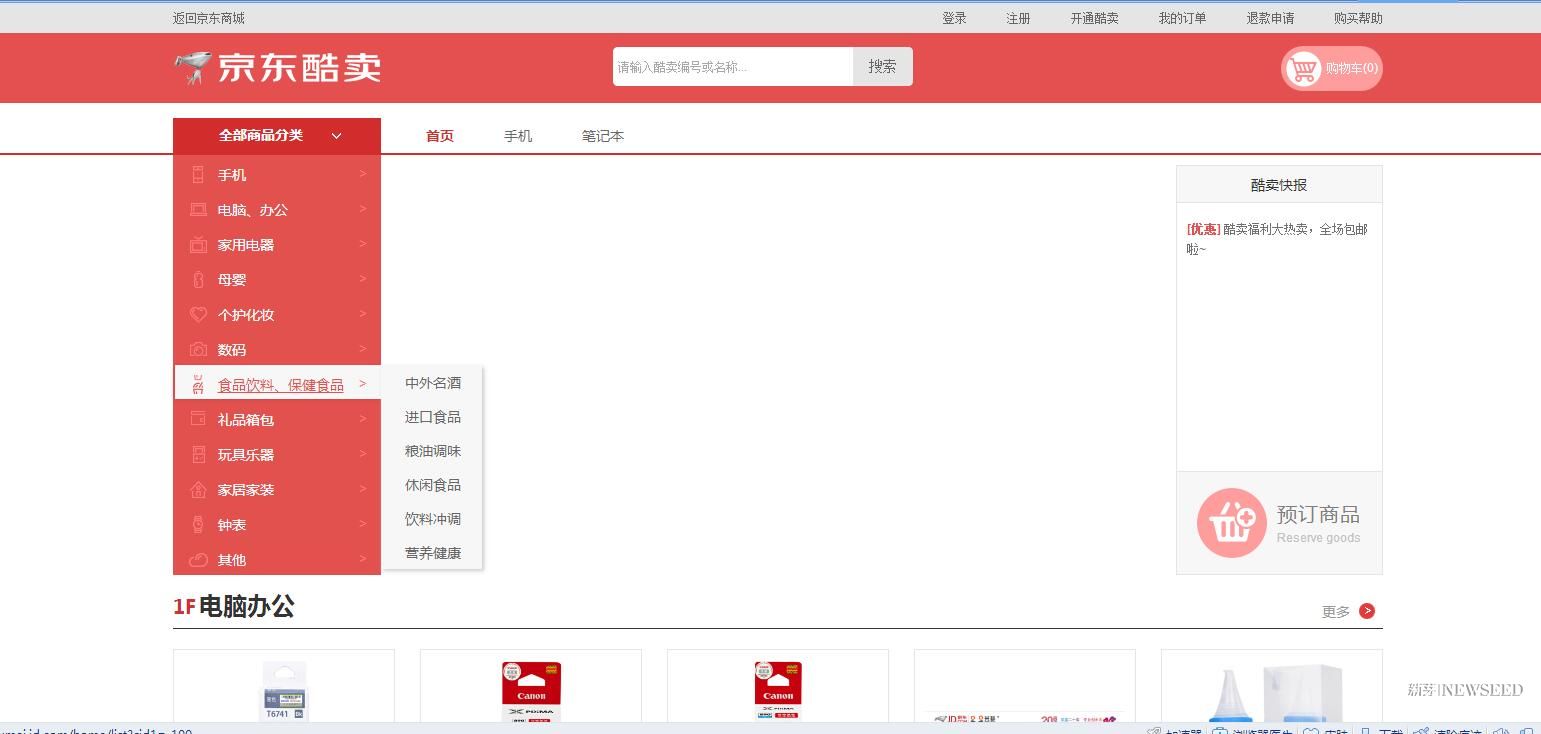1541x734 pixels.
Task: Expand the 玩具乐器 category arrow
Action: (363, 454)
